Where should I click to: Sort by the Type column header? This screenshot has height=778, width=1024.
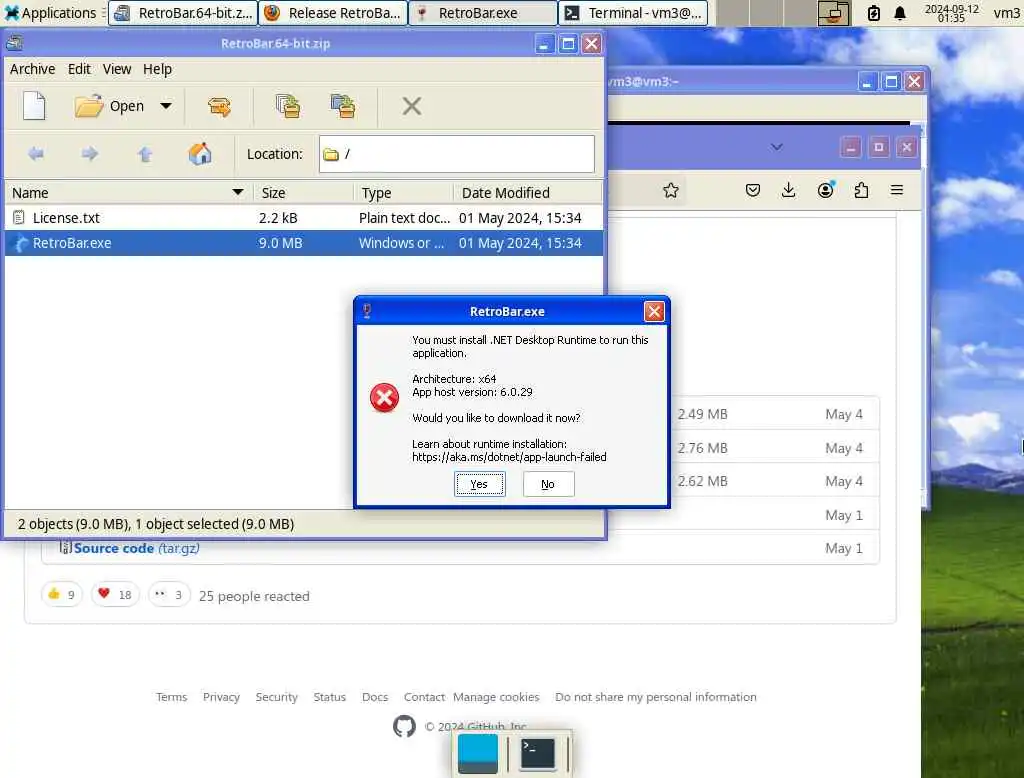point(404,193)
